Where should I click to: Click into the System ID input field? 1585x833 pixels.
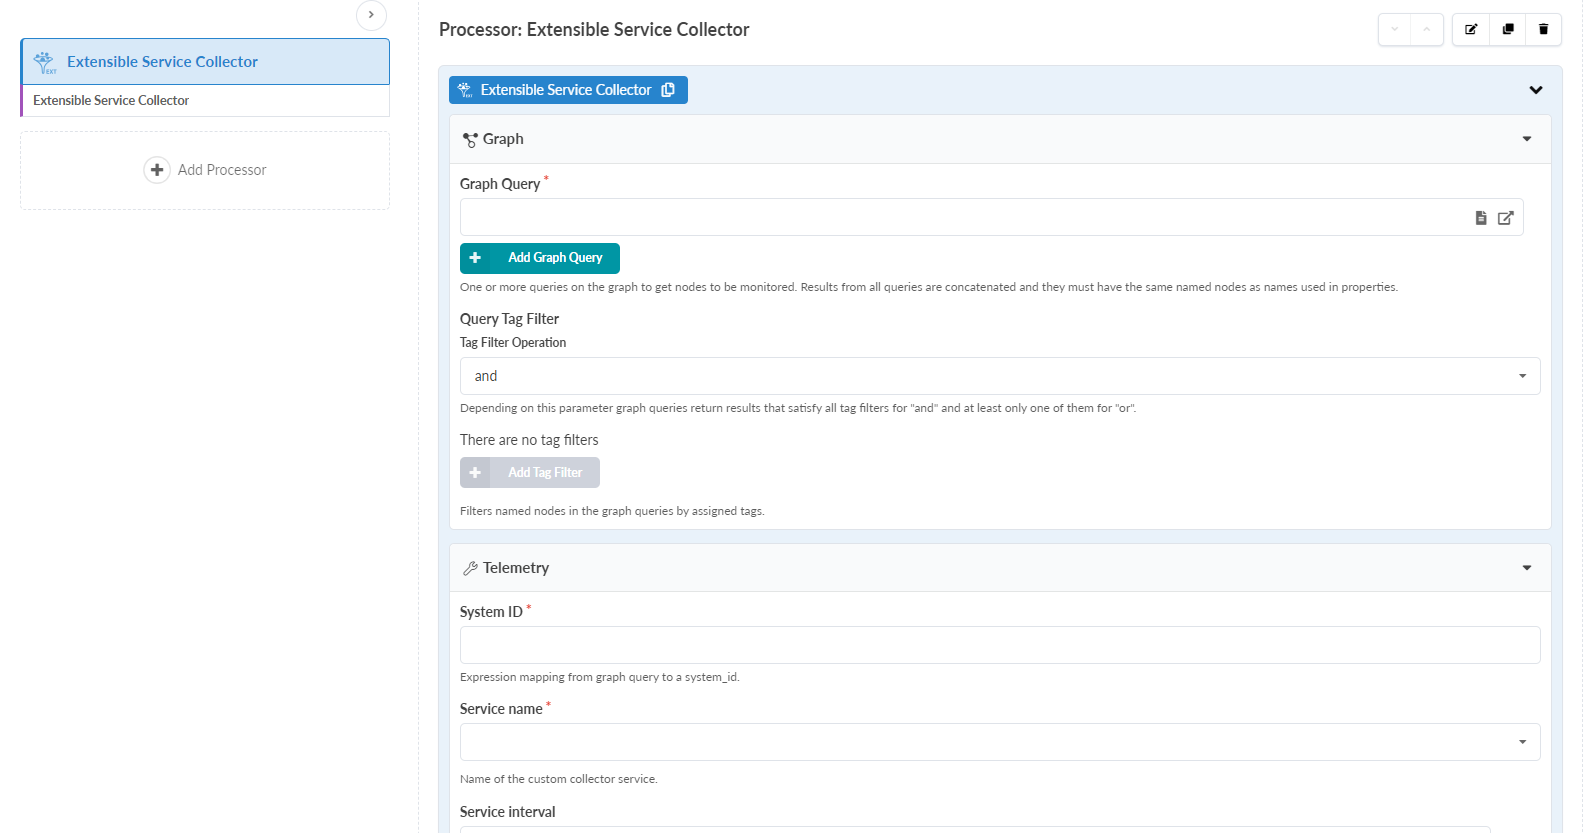coord(1000,645)
